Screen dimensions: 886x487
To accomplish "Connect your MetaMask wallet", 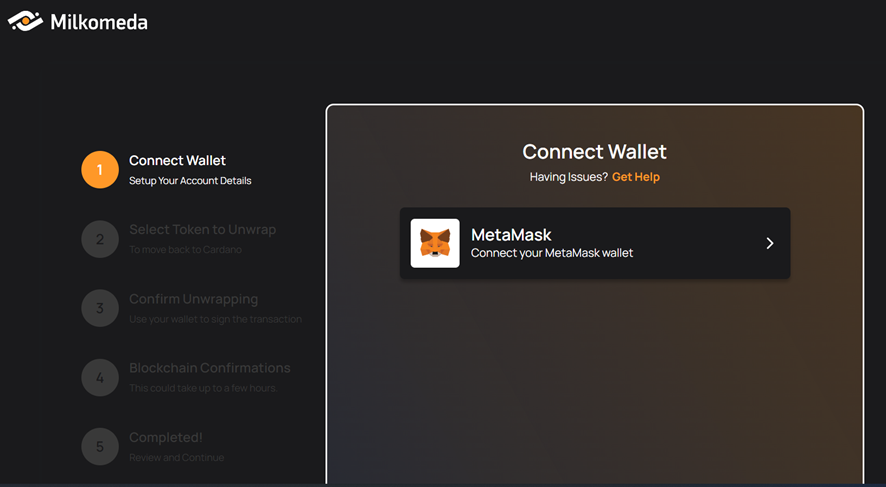I will (595, 243).
